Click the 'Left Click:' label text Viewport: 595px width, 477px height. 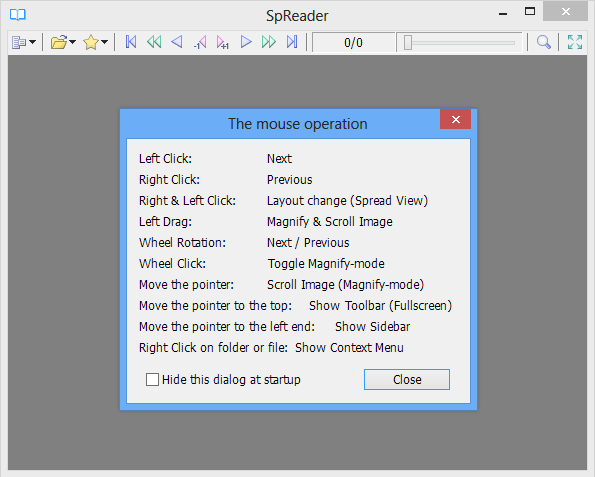[x=165, y=159]
